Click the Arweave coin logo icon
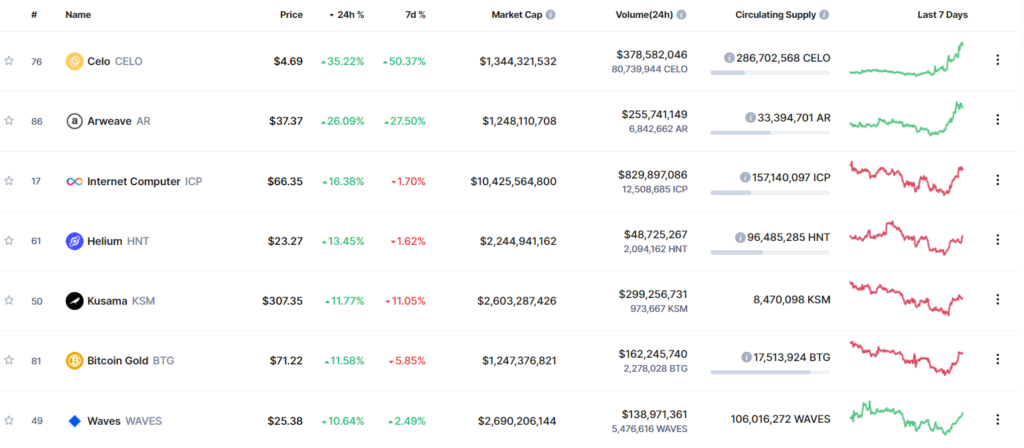Viewport: 1024px width, 448px height. tap(74, 121)
